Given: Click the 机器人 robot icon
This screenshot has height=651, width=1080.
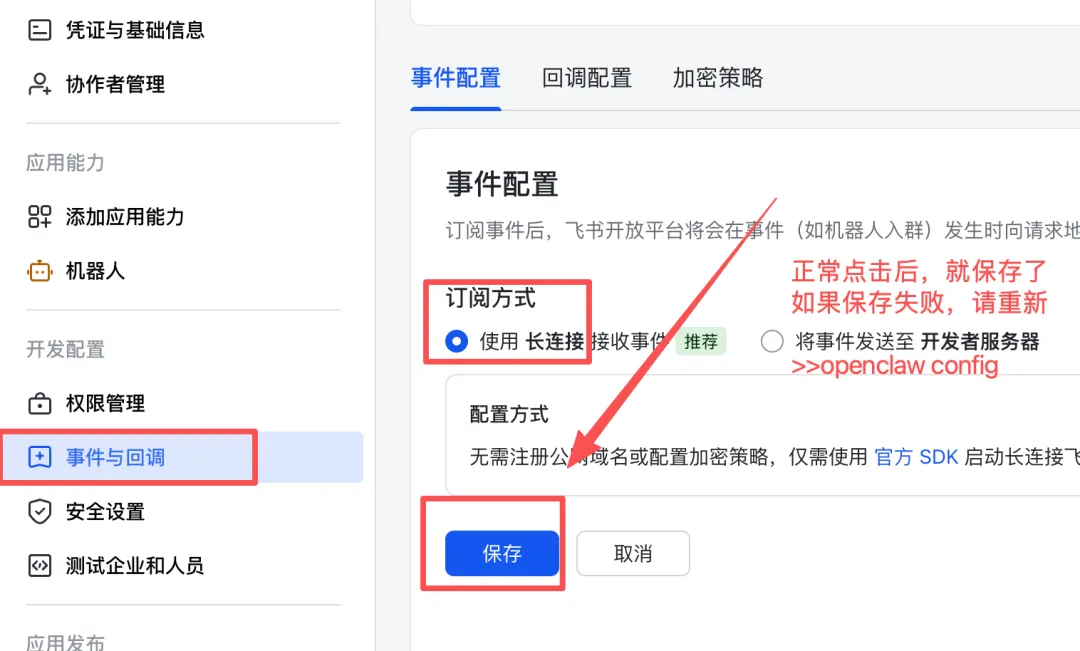Looking at the screenshot, I should 39,271.
